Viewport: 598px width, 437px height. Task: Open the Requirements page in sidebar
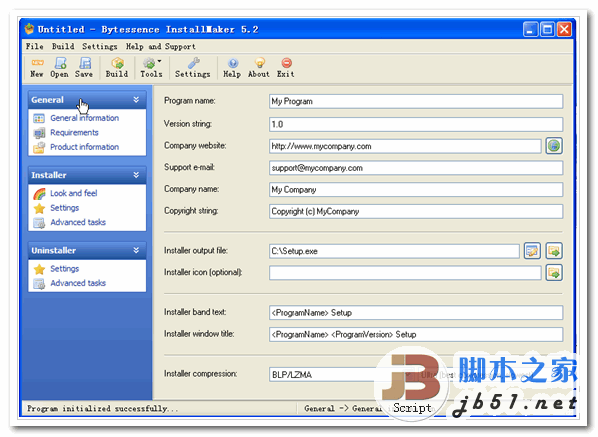click(x=74, y=133)
